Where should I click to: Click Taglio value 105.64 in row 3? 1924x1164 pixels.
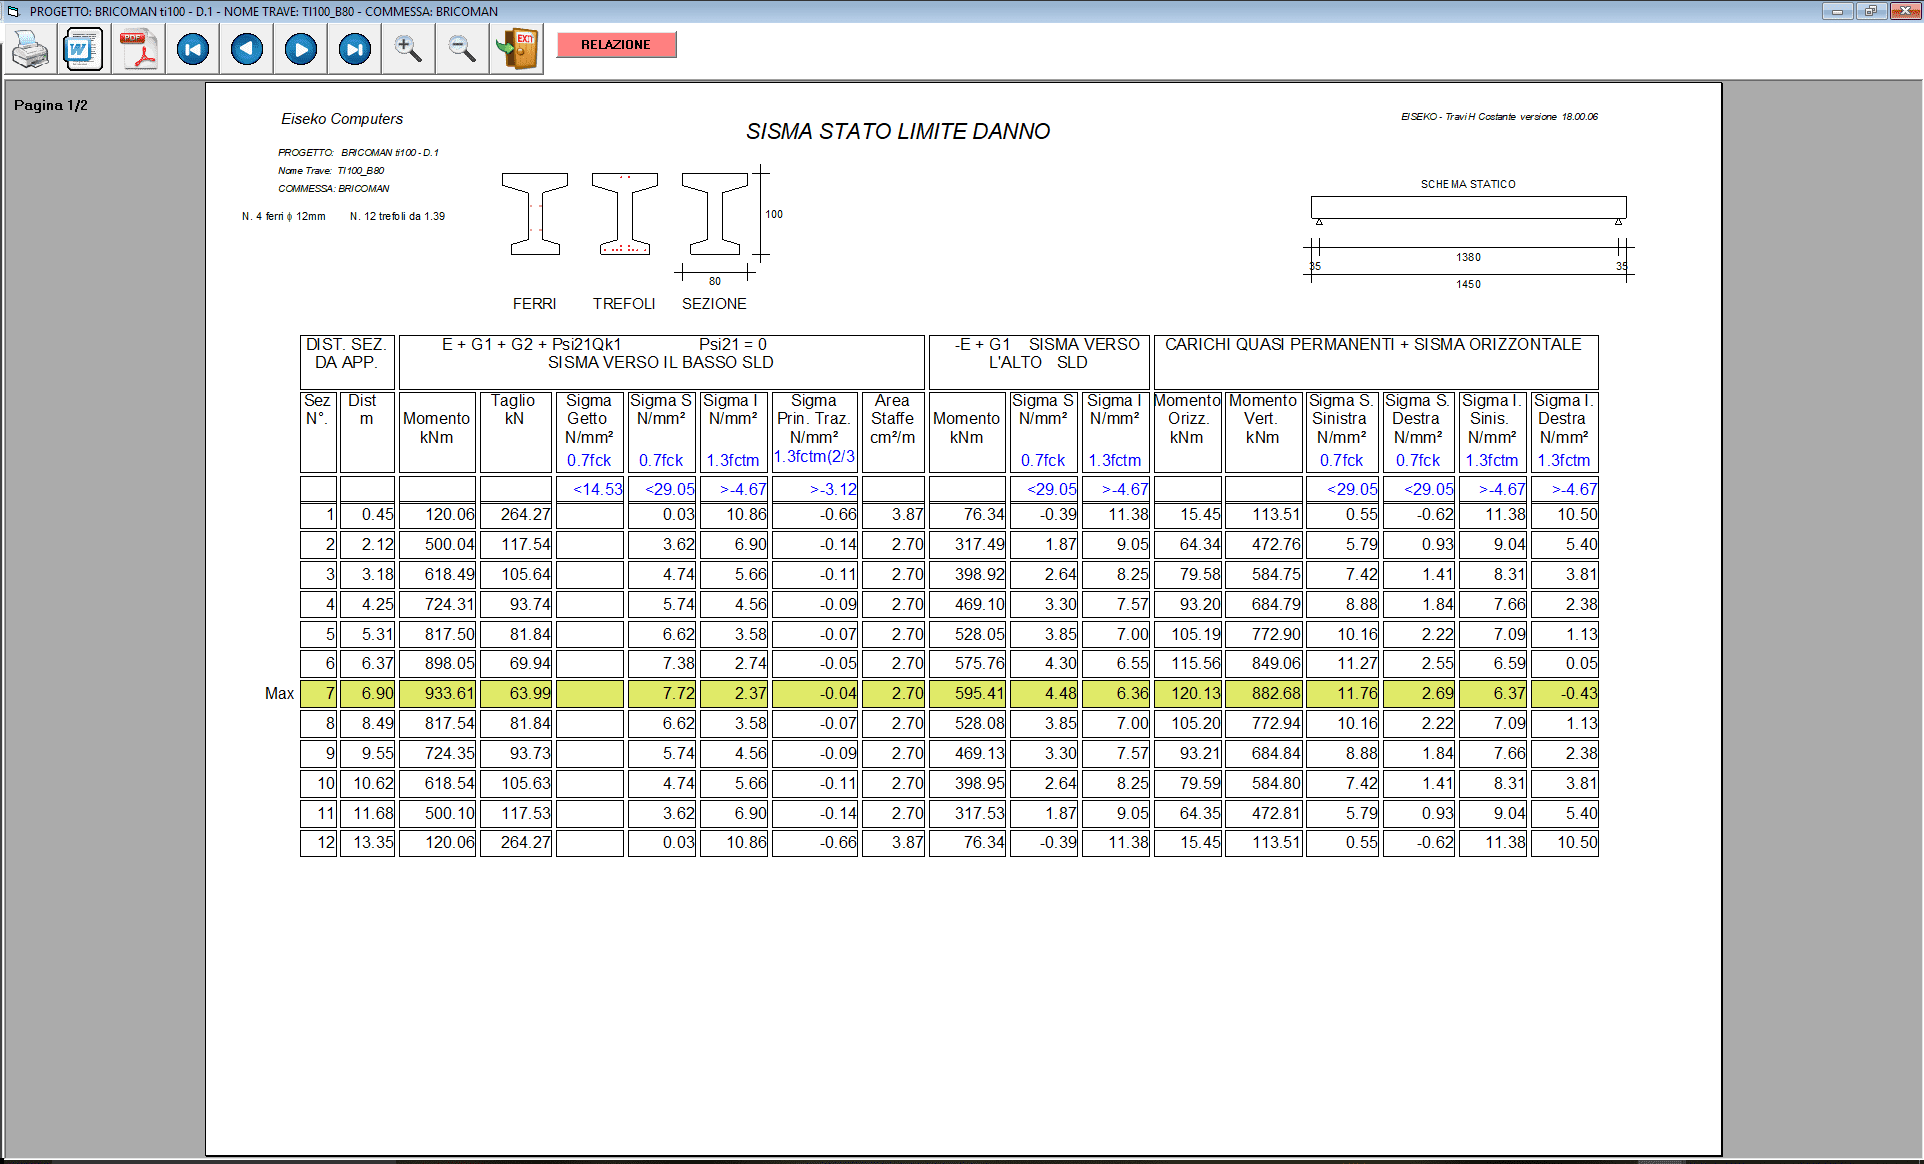(x=516, y=575)
